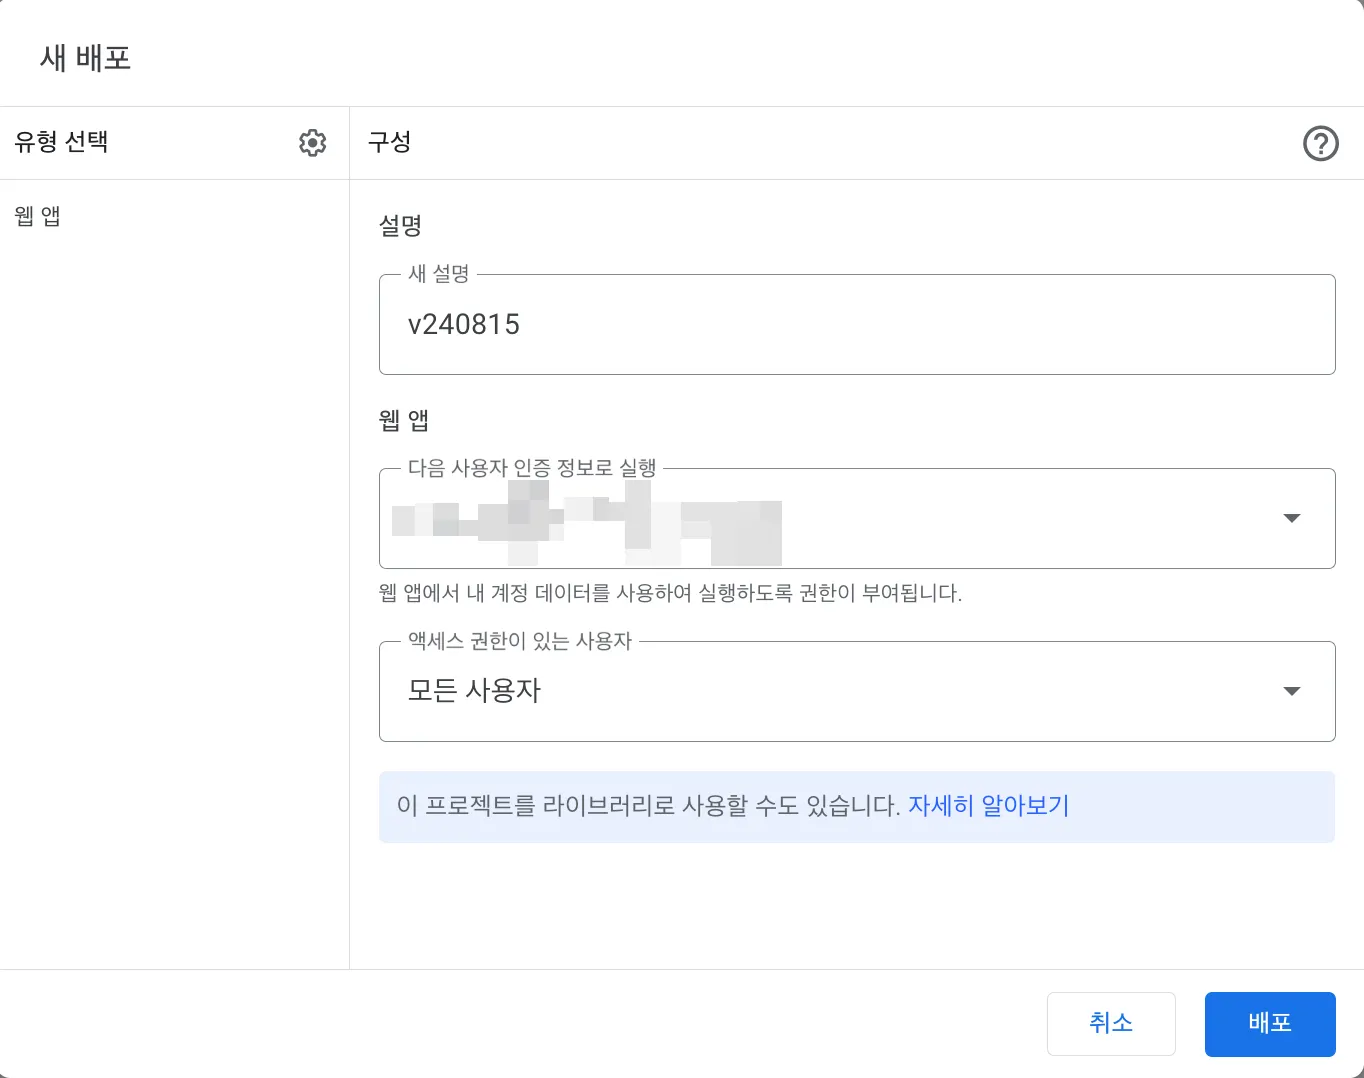
Task: Click the 새 배포 dialog title
Action: [x=86, y=58]
